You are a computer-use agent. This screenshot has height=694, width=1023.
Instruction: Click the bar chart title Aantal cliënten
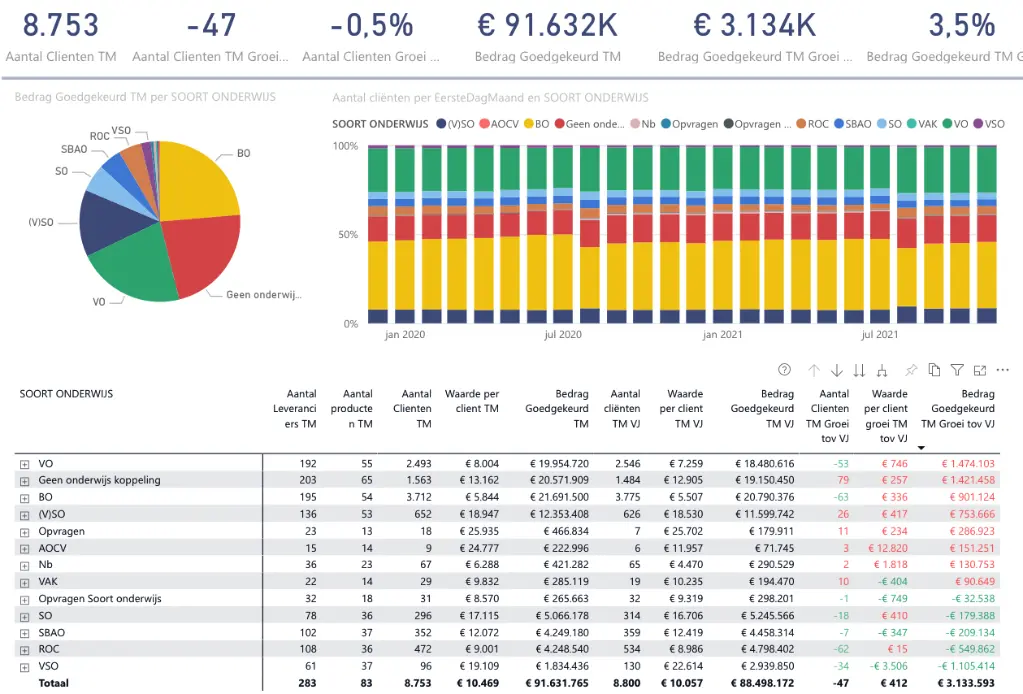tap(490, 98)
